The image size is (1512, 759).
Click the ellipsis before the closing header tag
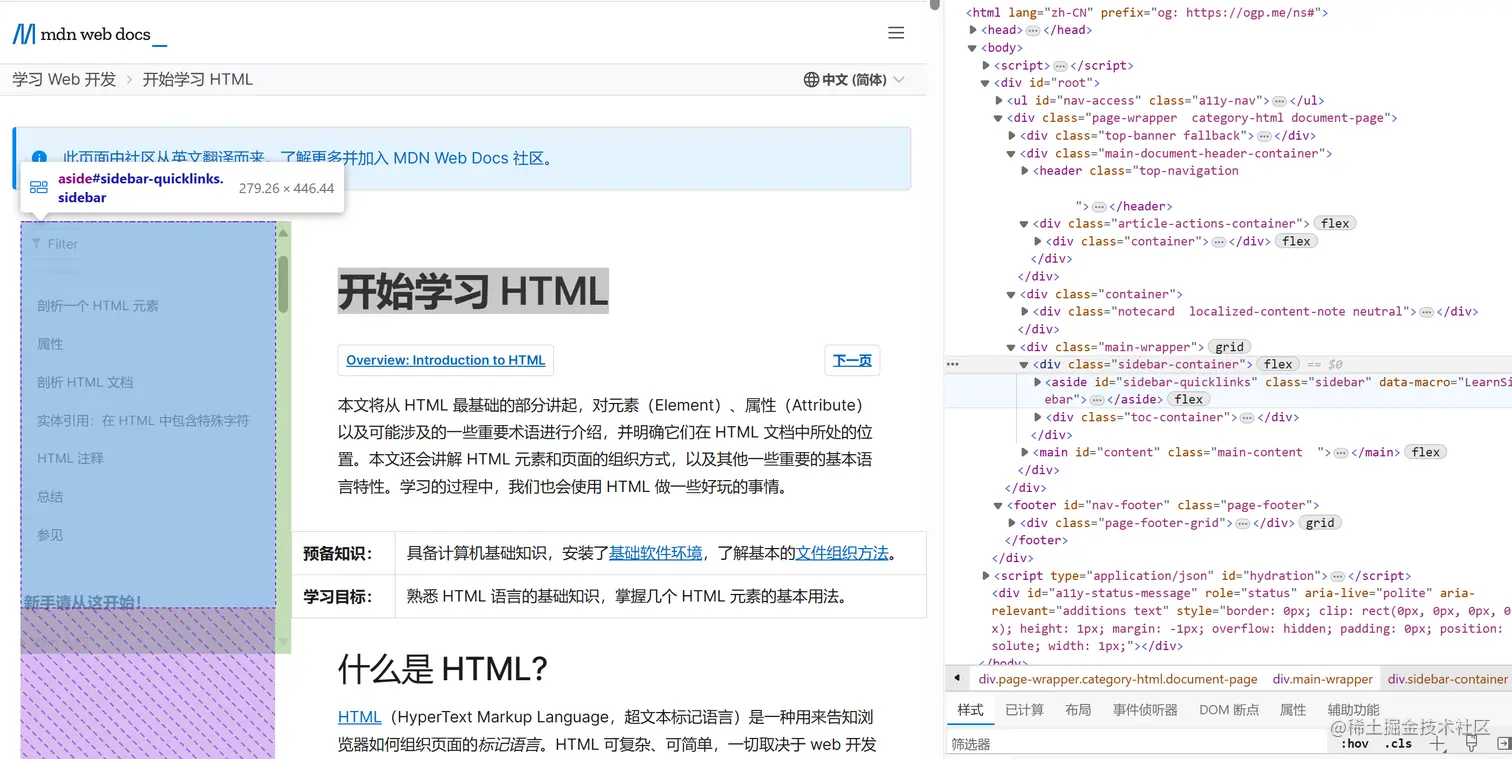pyautogui.click(x=1098, y=206)
